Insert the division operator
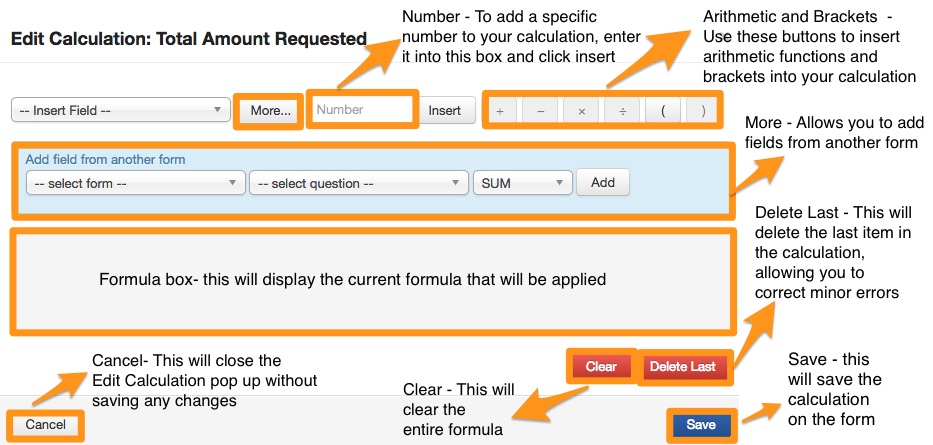The width and height of the screenshot is (933, 445). click(x=623, y=111)
